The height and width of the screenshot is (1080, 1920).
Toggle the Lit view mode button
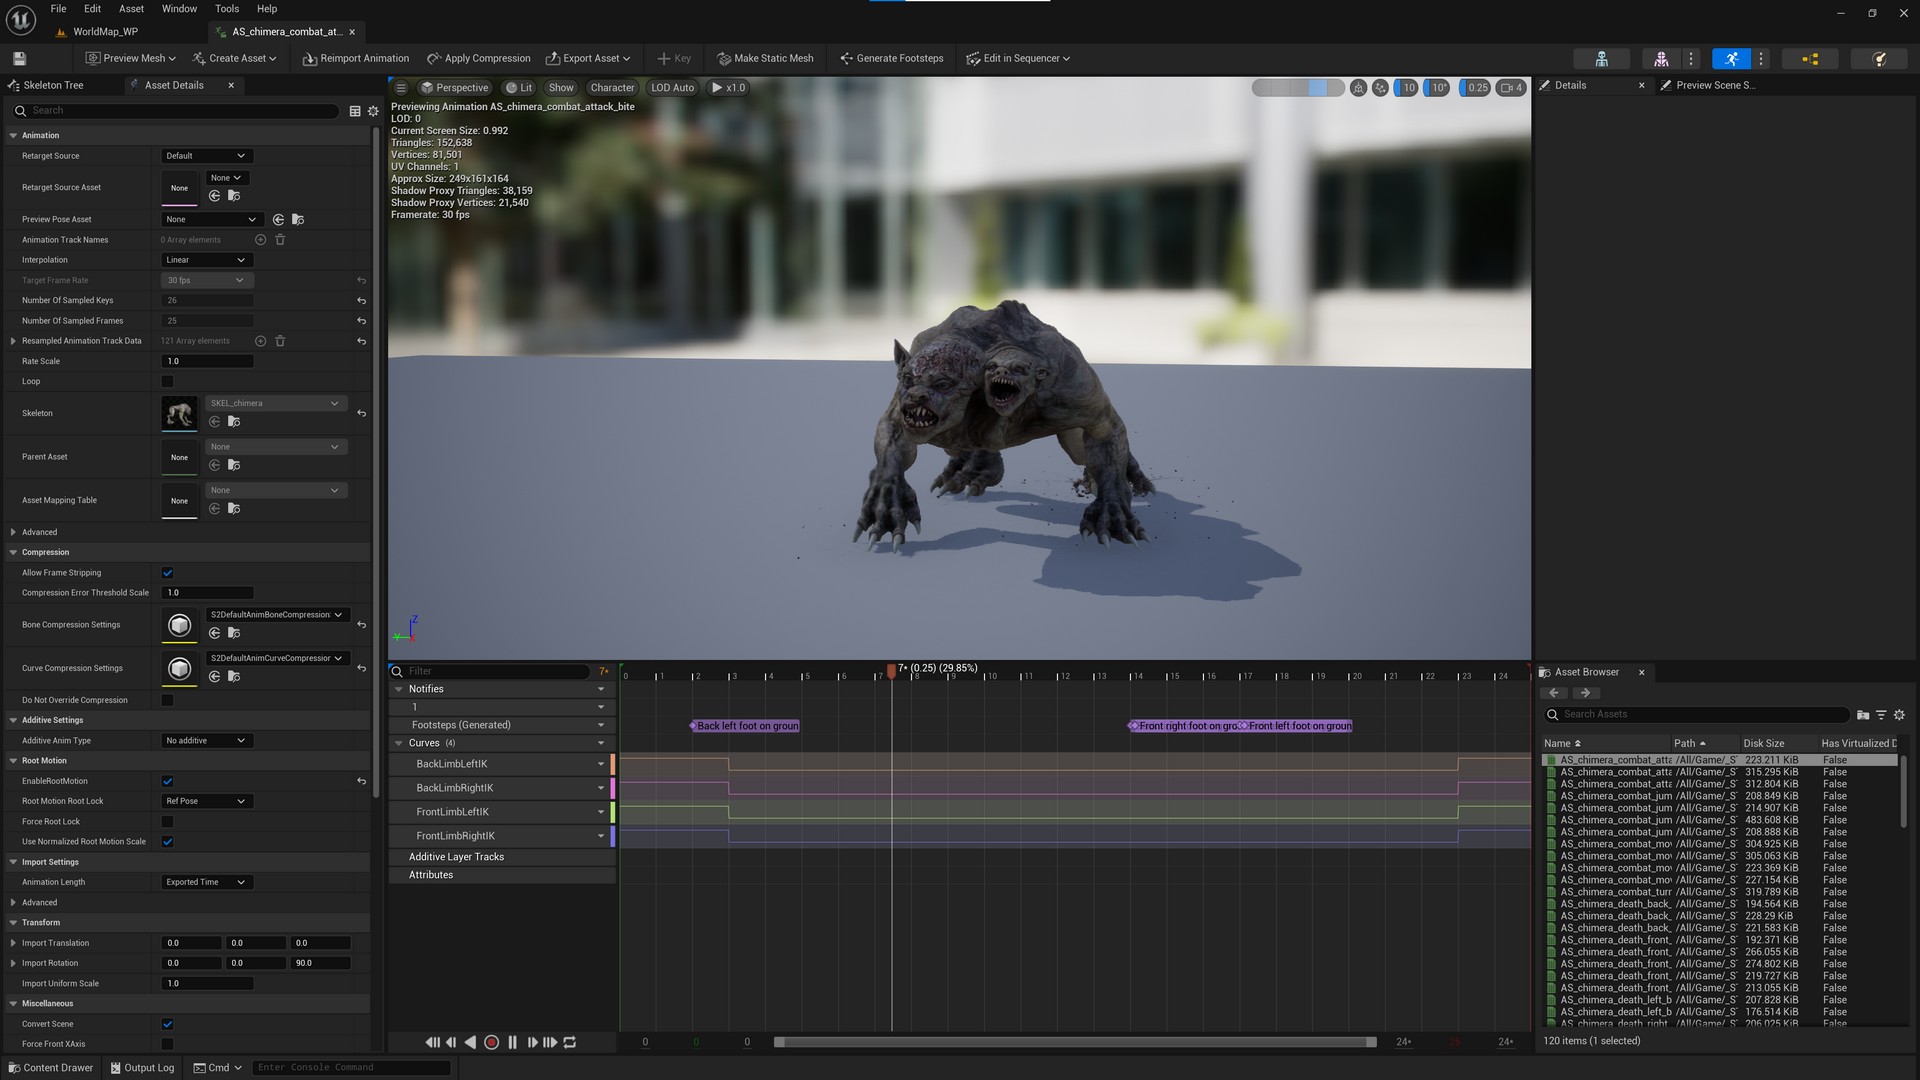click(x=519, y=88)
